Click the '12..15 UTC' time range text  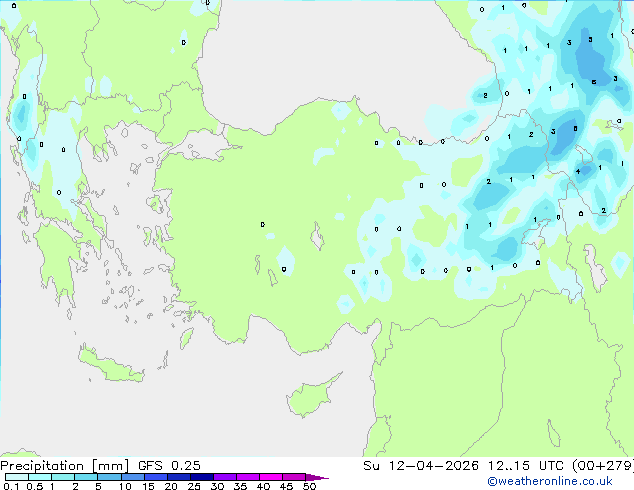(525, 466)
